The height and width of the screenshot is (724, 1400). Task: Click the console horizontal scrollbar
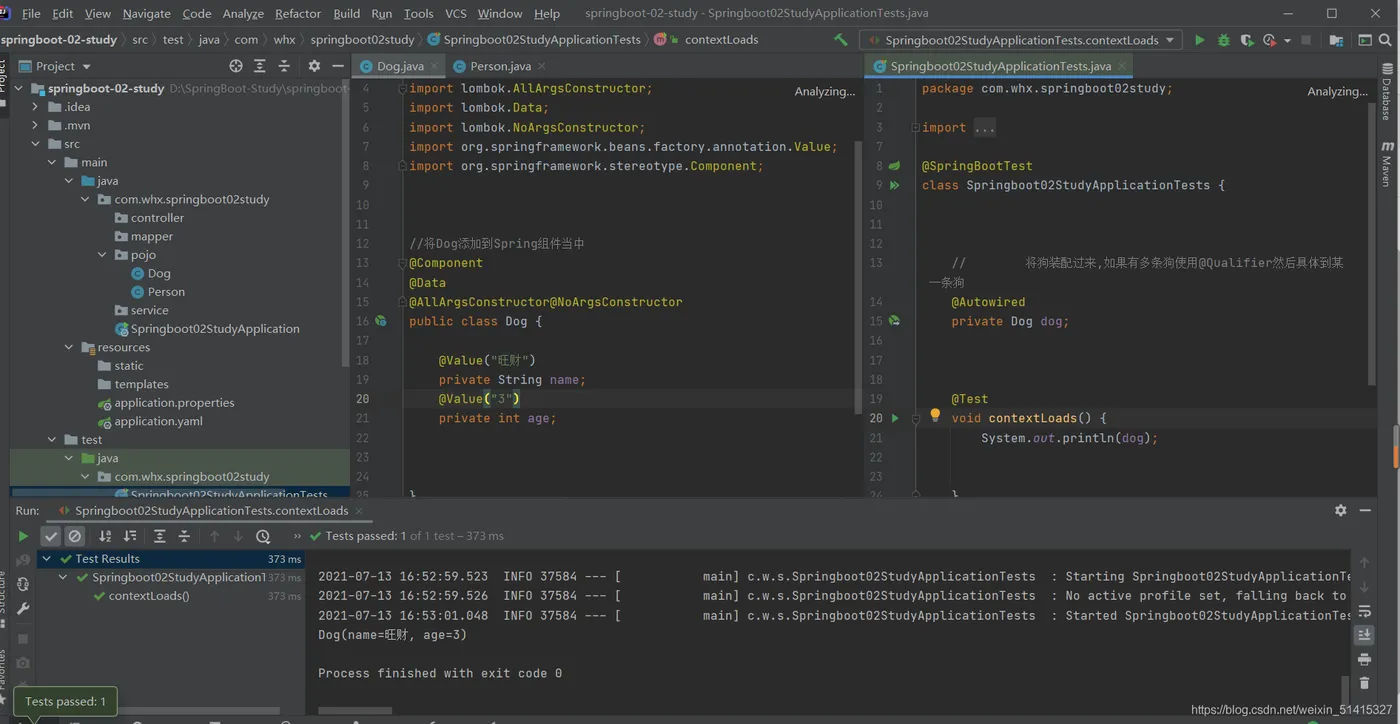[x=356, y=711]
